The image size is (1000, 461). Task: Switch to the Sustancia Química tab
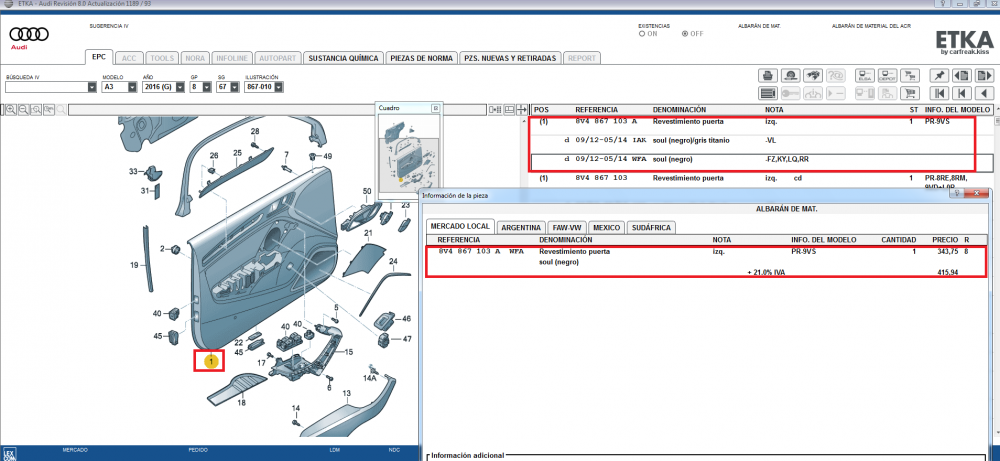coord(343,58)
